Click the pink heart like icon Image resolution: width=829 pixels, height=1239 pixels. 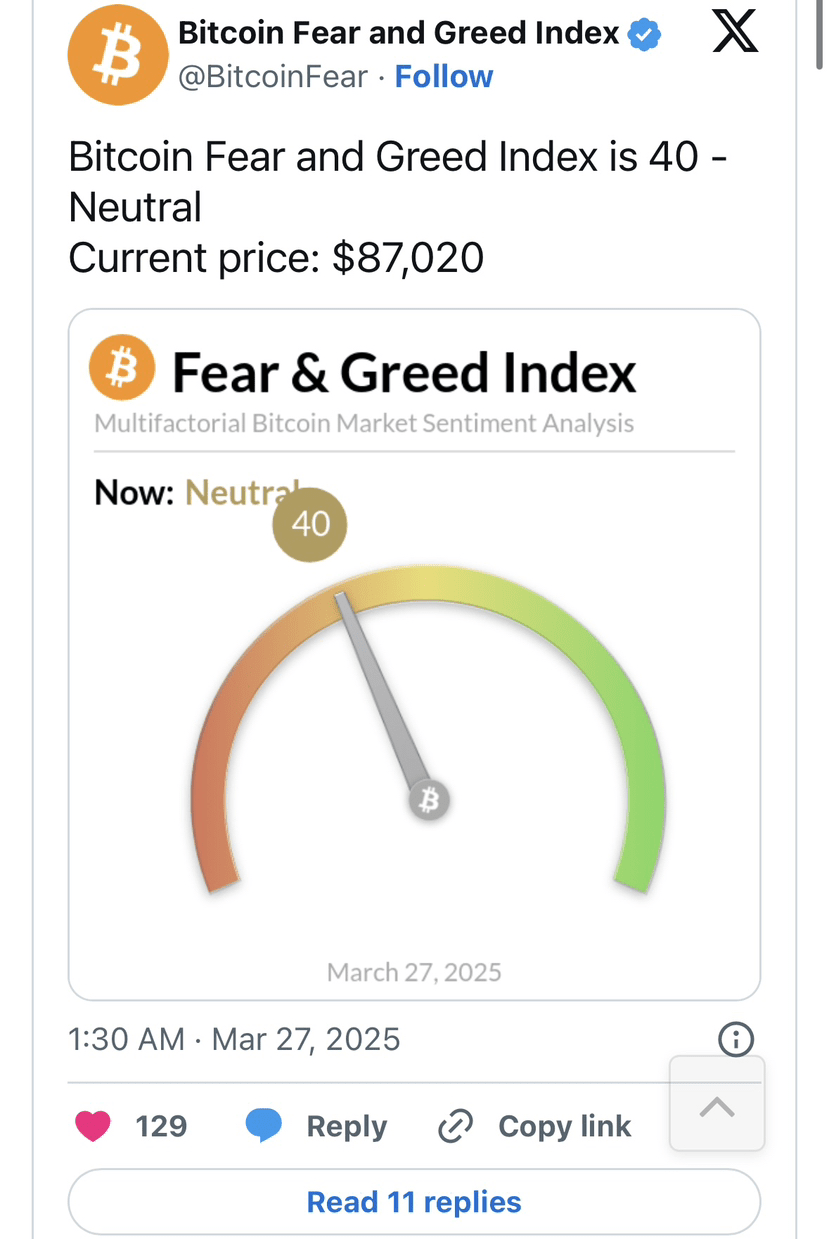pos(93,1126)
